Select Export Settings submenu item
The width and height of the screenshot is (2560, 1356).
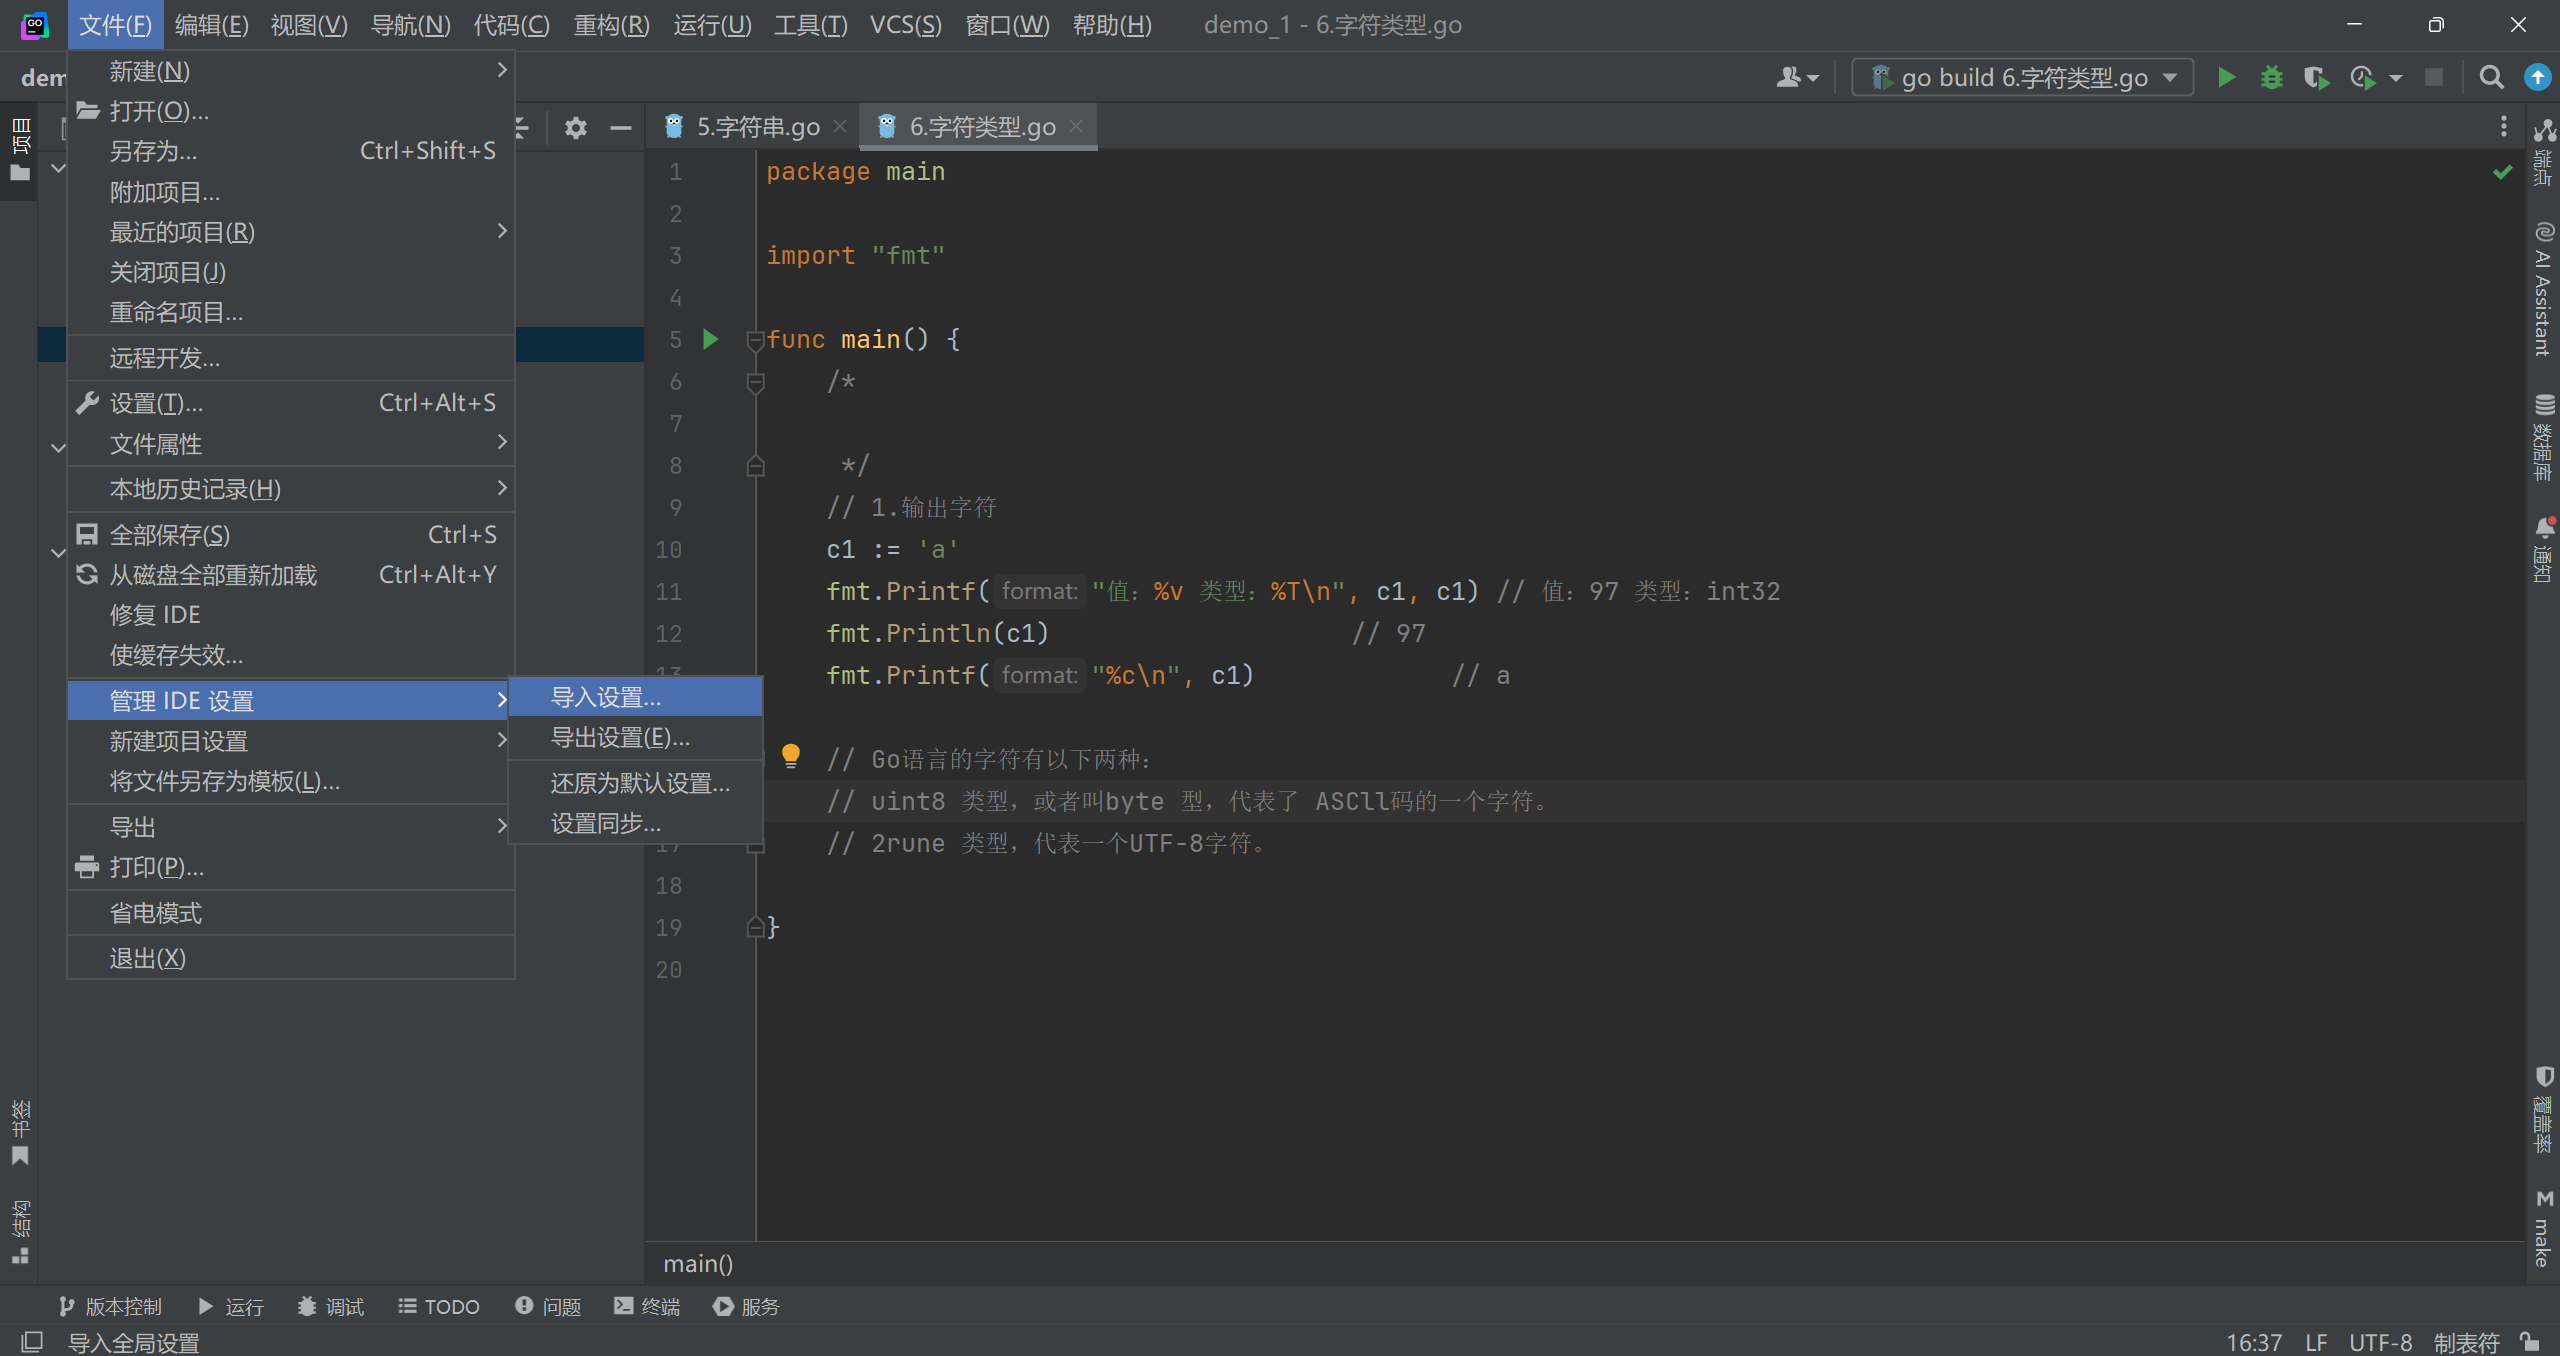[636, 737]
